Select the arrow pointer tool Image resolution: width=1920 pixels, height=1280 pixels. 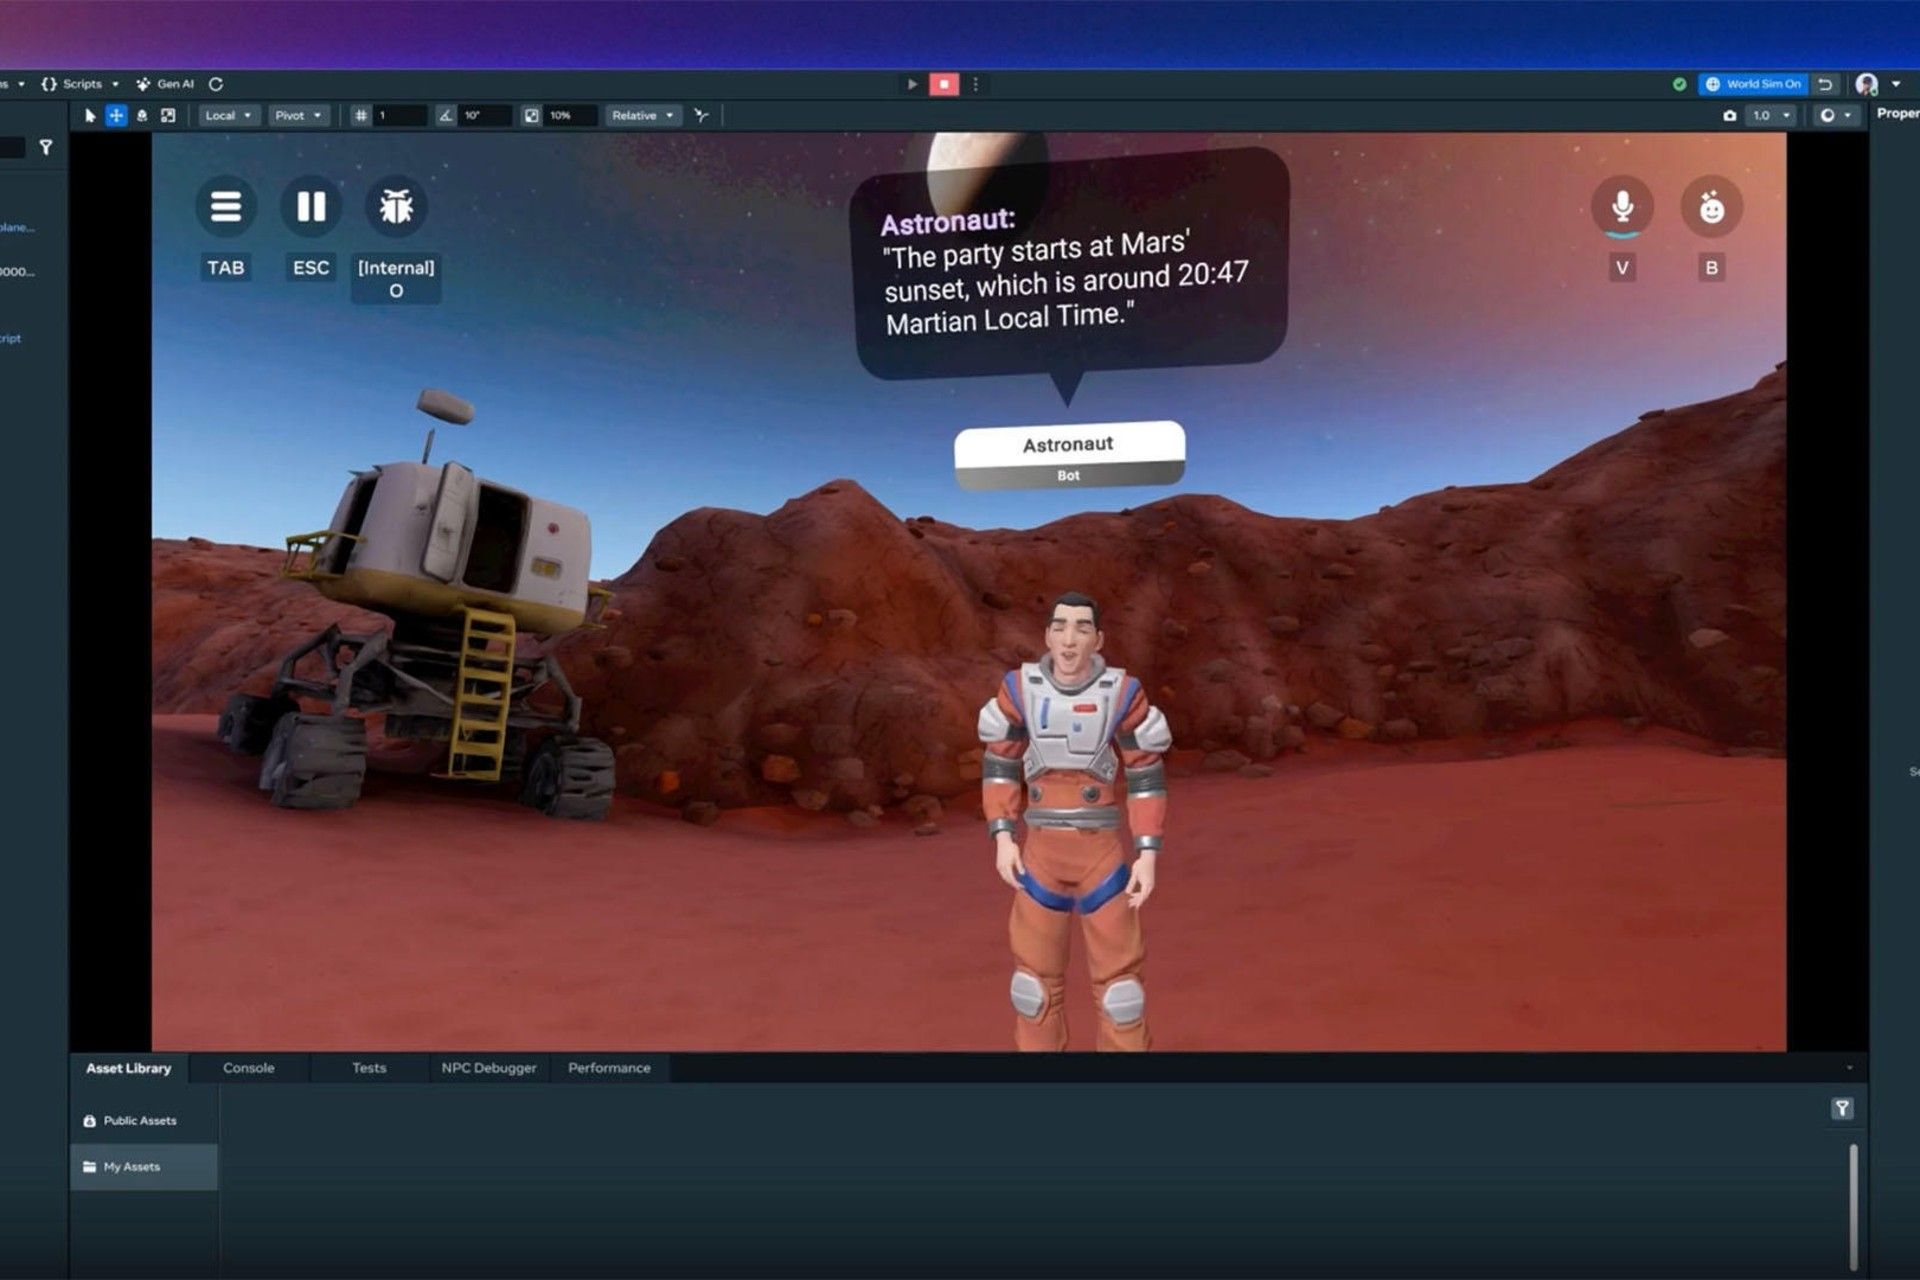click(x=90, y=116)
